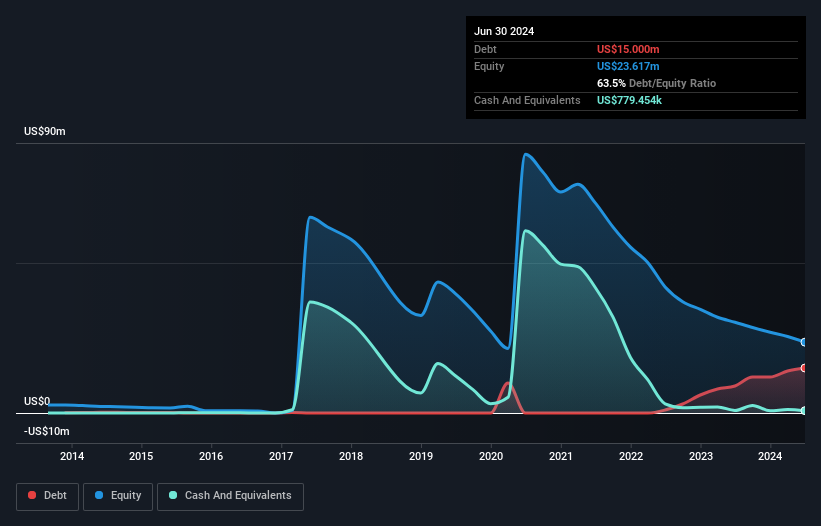Image resolution: width=821 pixels, height=526 pixels.
Task: Click Cash And Equivalents label in tooltip
Action: [527, 100]
